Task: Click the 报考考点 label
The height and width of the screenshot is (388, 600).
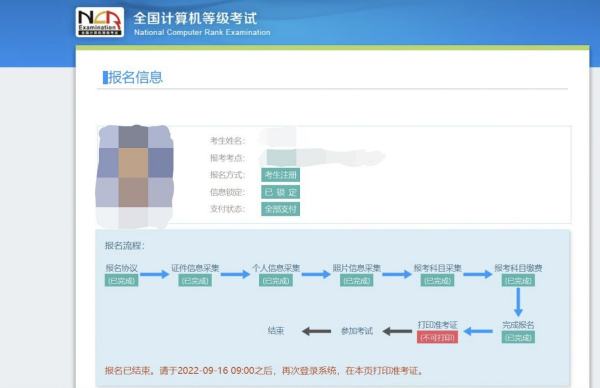Action: (x=228, y=158)
